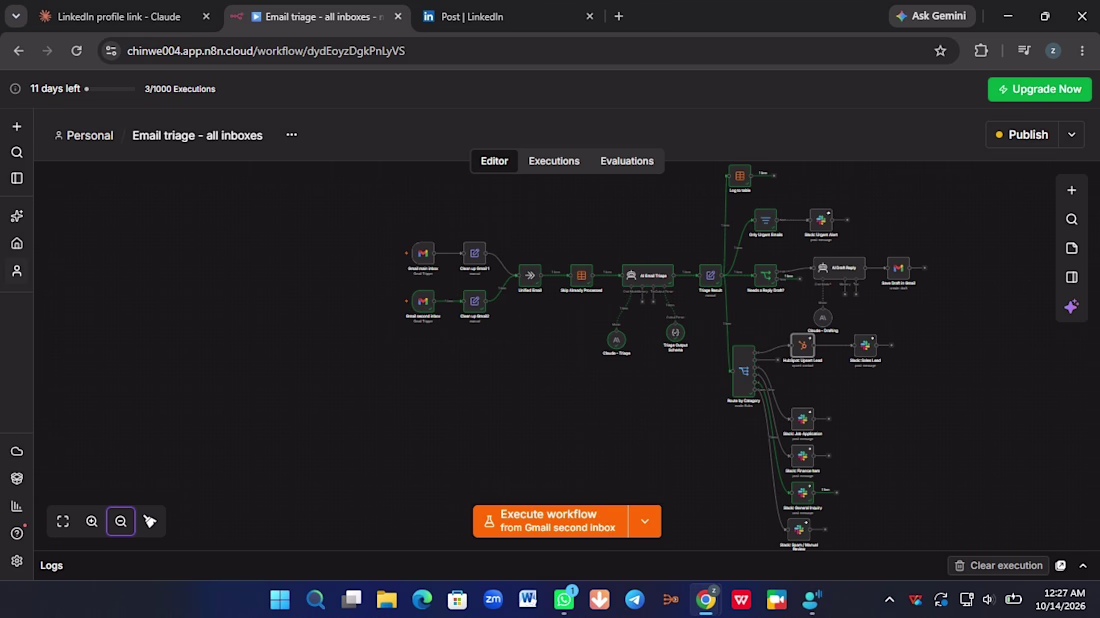Click the Publish button
Image resolution: width=1100 pixels, height=618 pixels.
pyautogui.click(x=1022, y=135)
